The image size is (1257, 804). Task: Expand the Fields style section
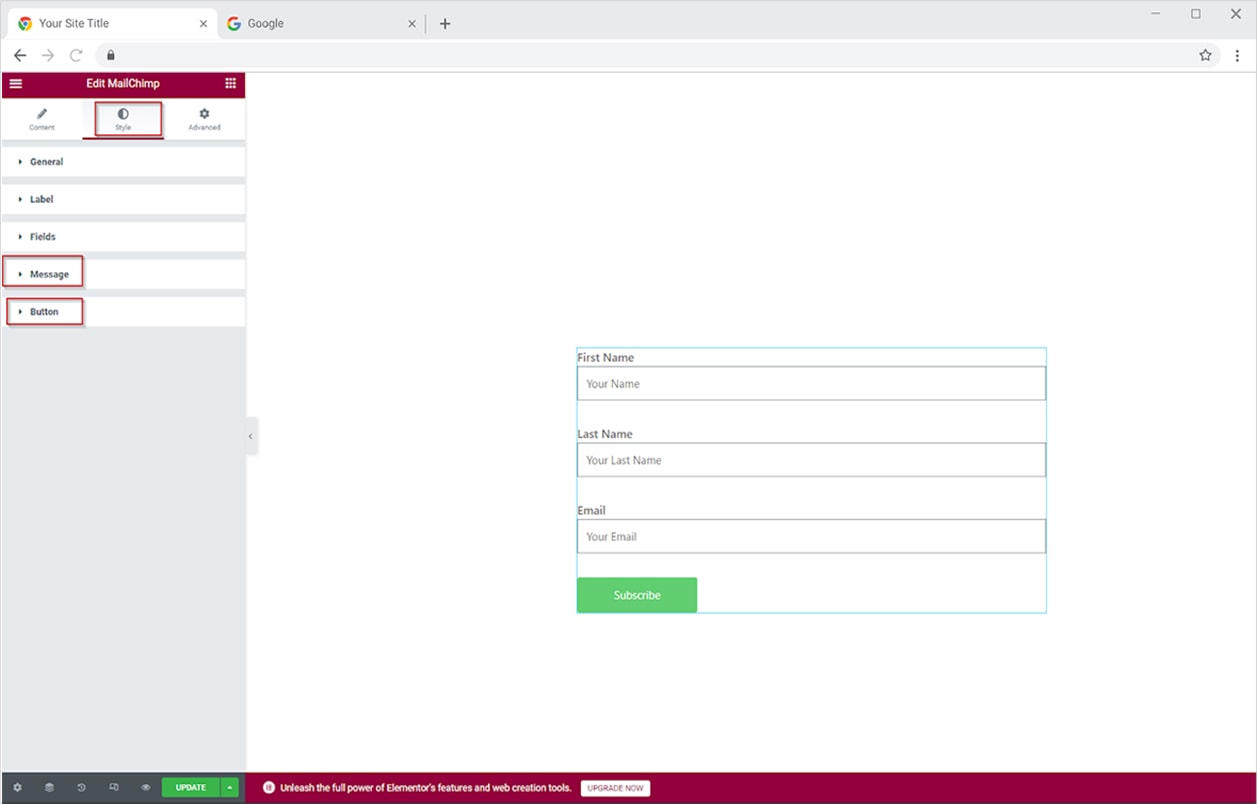pyautogui.click(x=42, y=237)
